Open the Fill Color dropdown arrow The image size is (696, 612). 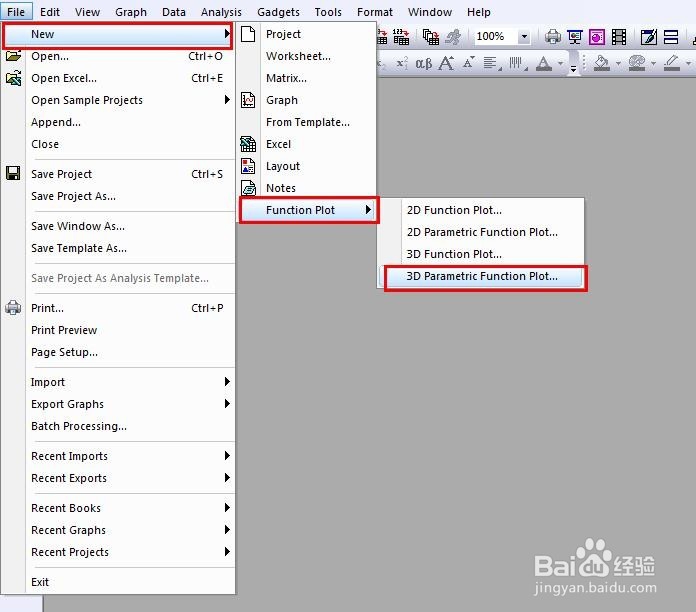click(618, 63)
